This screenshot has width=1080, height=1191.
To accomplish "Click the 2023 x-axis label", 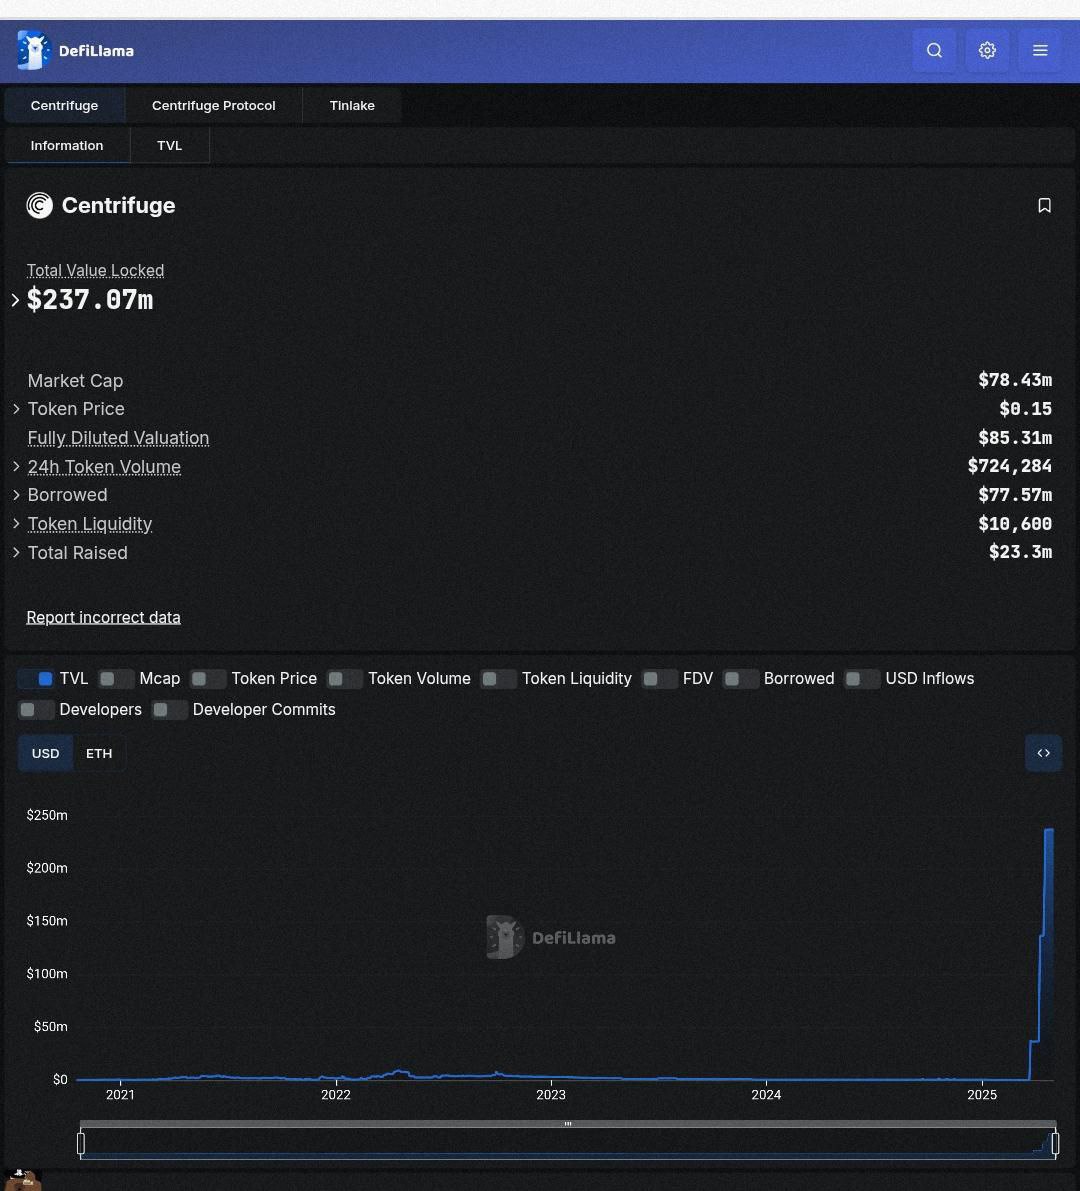I will click(x=551, y=1095).
